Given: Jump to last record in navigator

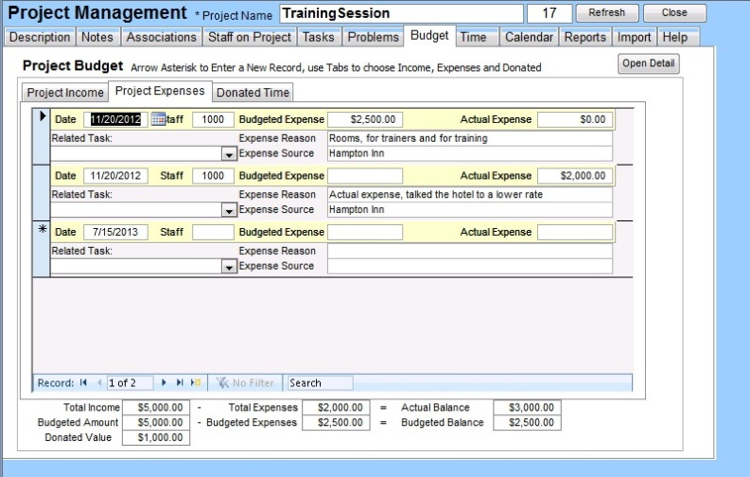Looking at the screenshot, I should (180, 383).
